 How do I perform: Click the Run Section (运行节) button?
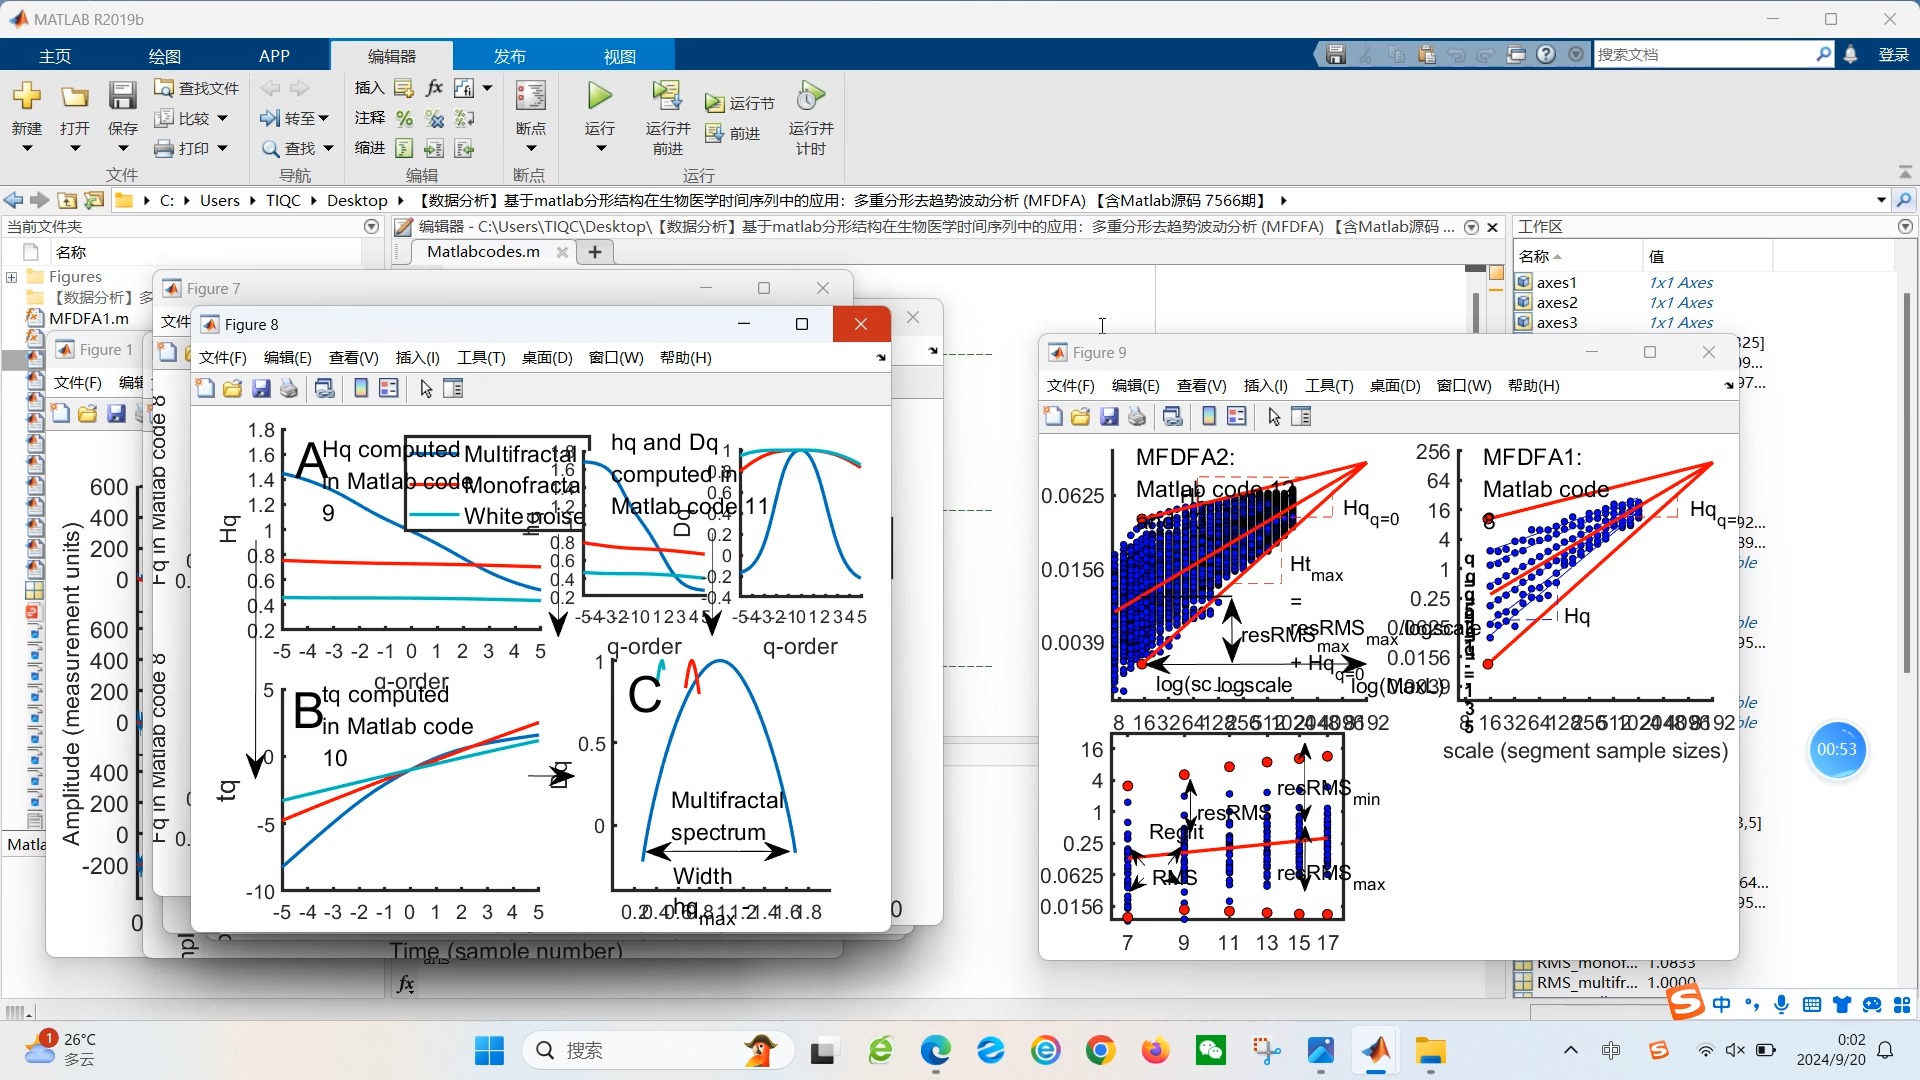tap(739, 103)
